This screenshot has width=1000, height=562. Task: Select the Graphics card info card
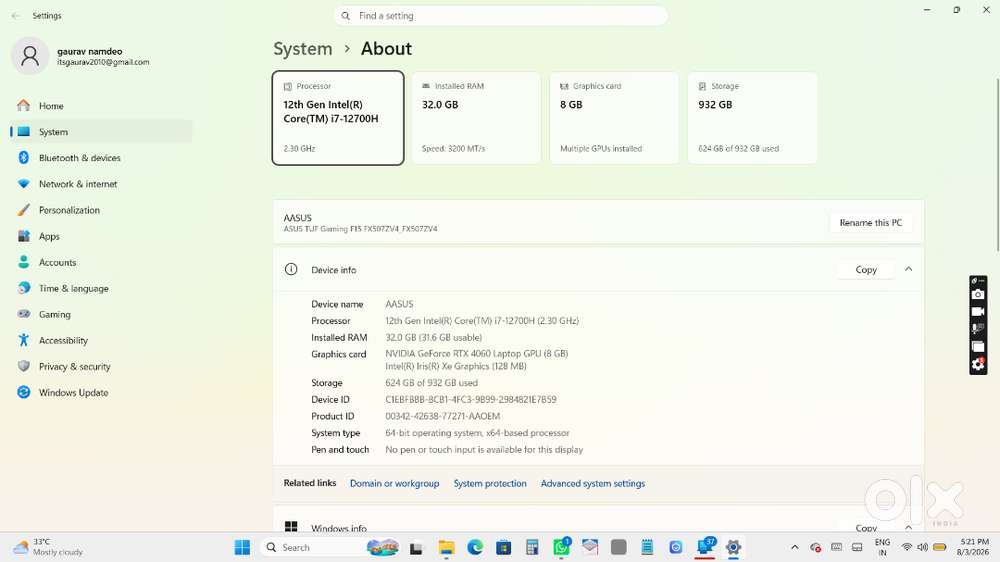pos(614,118)
